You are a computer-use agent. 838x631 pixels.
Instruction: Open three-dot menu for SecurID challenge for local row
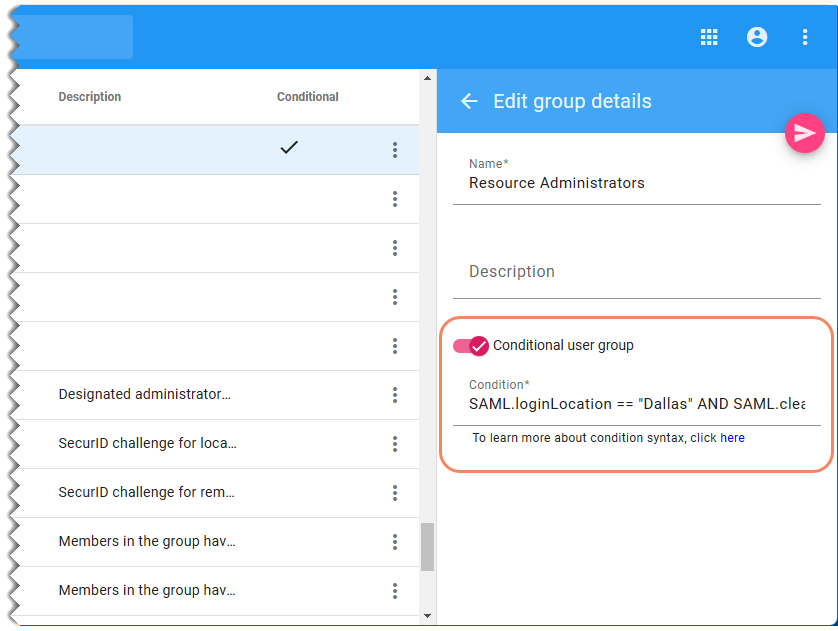tap(395, 444)
